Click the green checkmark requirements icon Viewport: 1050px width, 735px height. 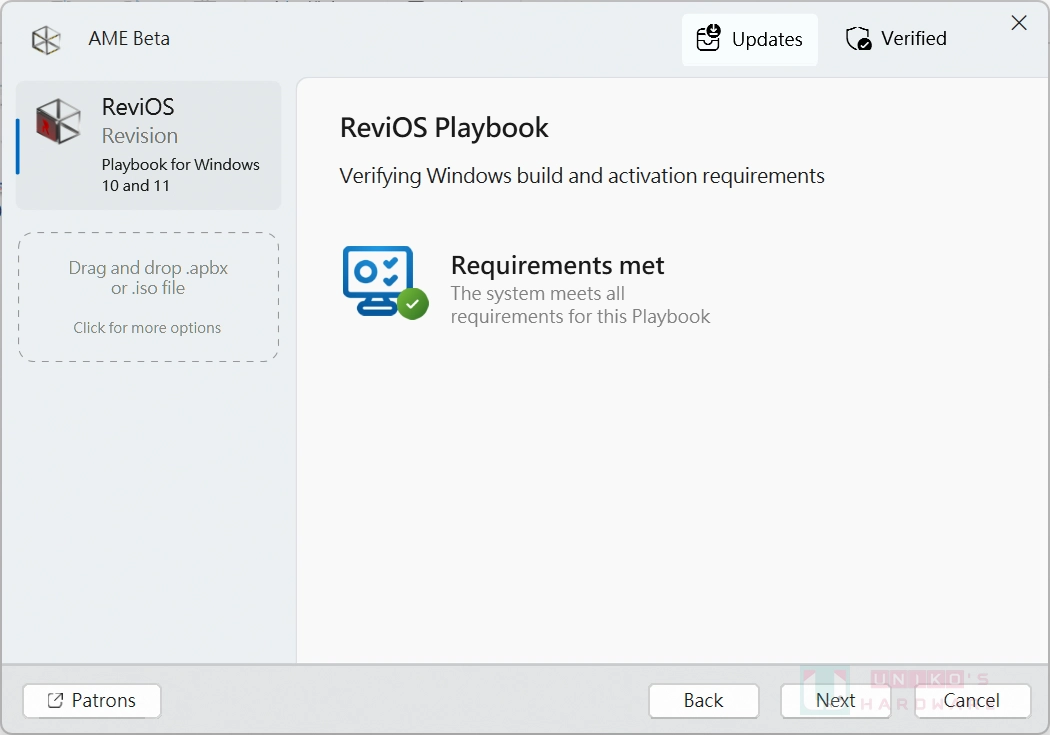(413, 304)
